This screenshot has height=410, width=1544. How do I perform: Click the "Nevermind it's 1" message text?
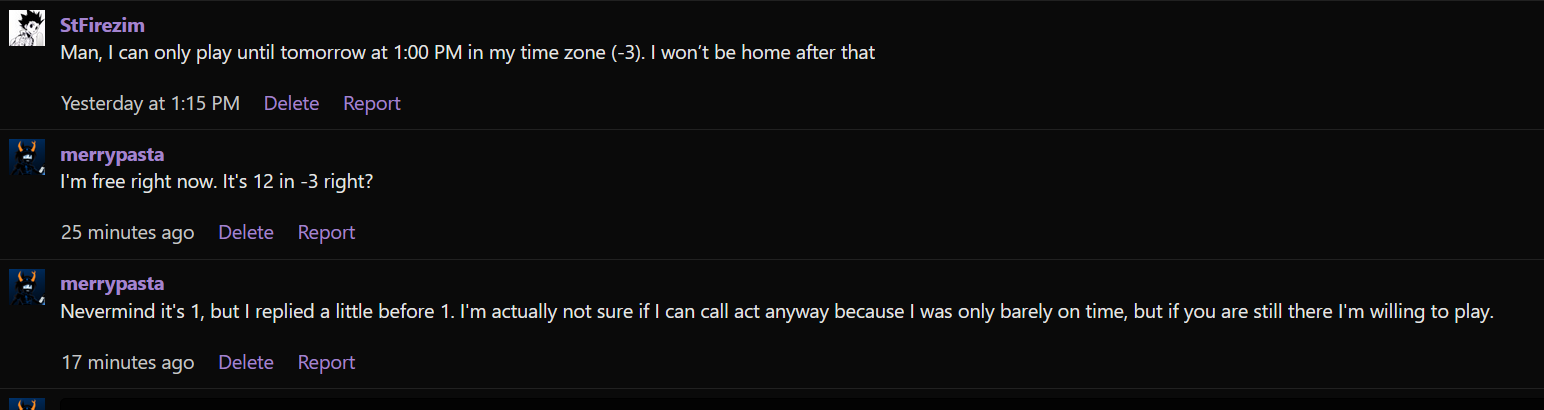776,311
